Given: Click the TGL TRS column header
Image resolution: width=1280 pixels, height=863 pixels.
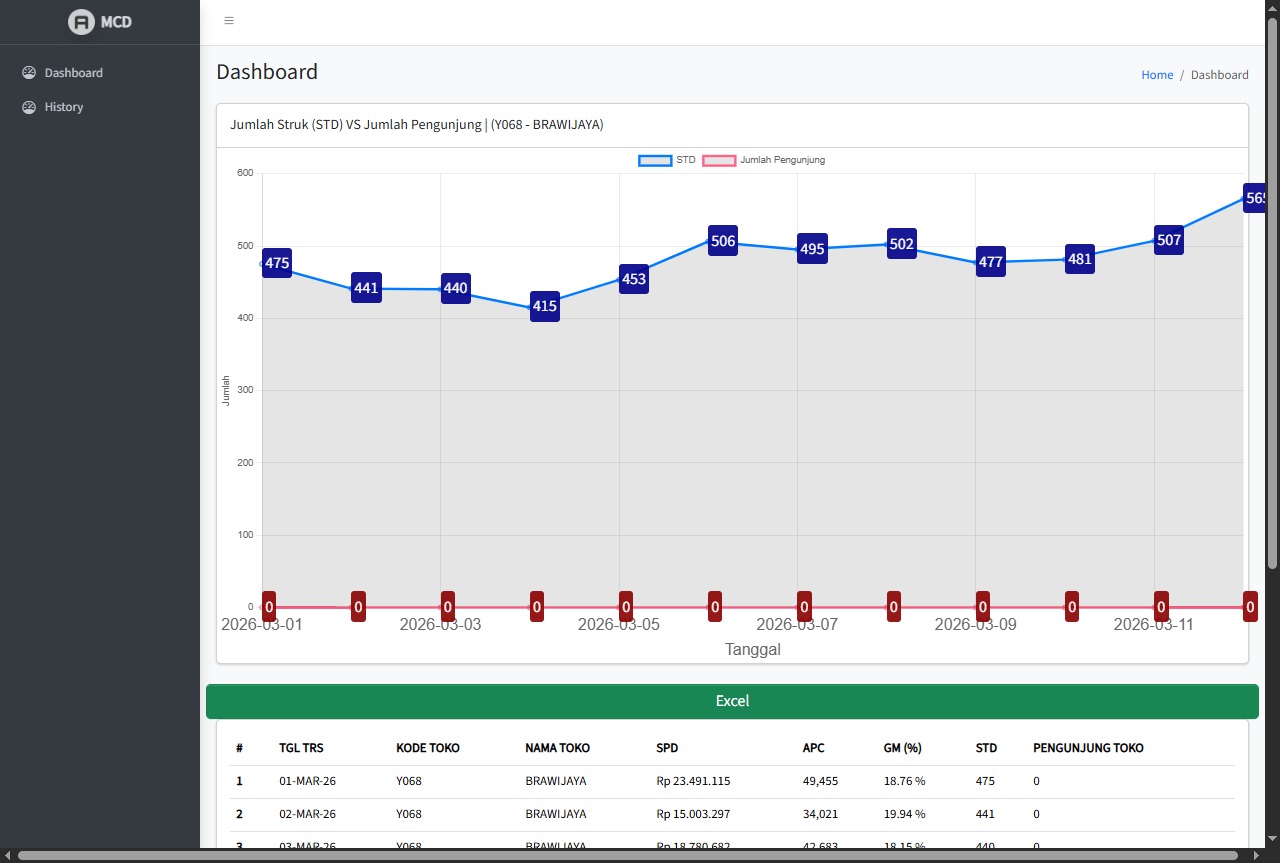Looking at the screenshot, I should point(301,748).
